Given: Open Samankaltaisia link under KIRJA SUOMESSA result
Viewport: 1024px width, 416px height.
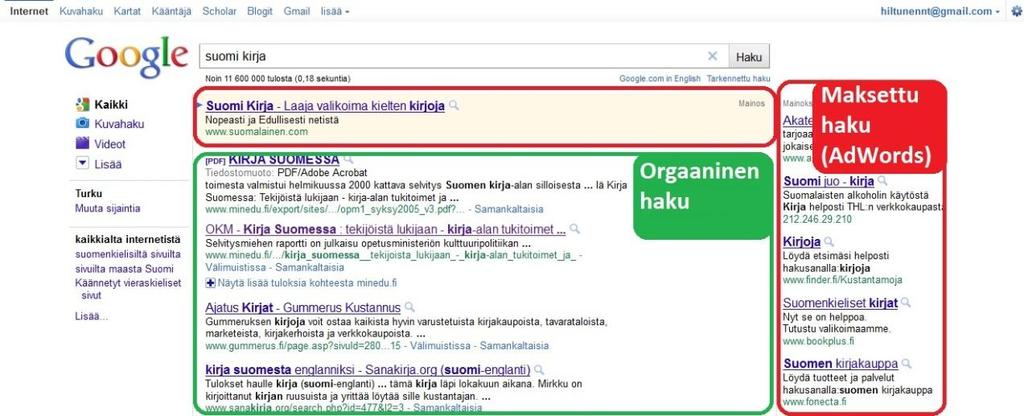Looking at the screenshot, I should [x=509, y=210].
